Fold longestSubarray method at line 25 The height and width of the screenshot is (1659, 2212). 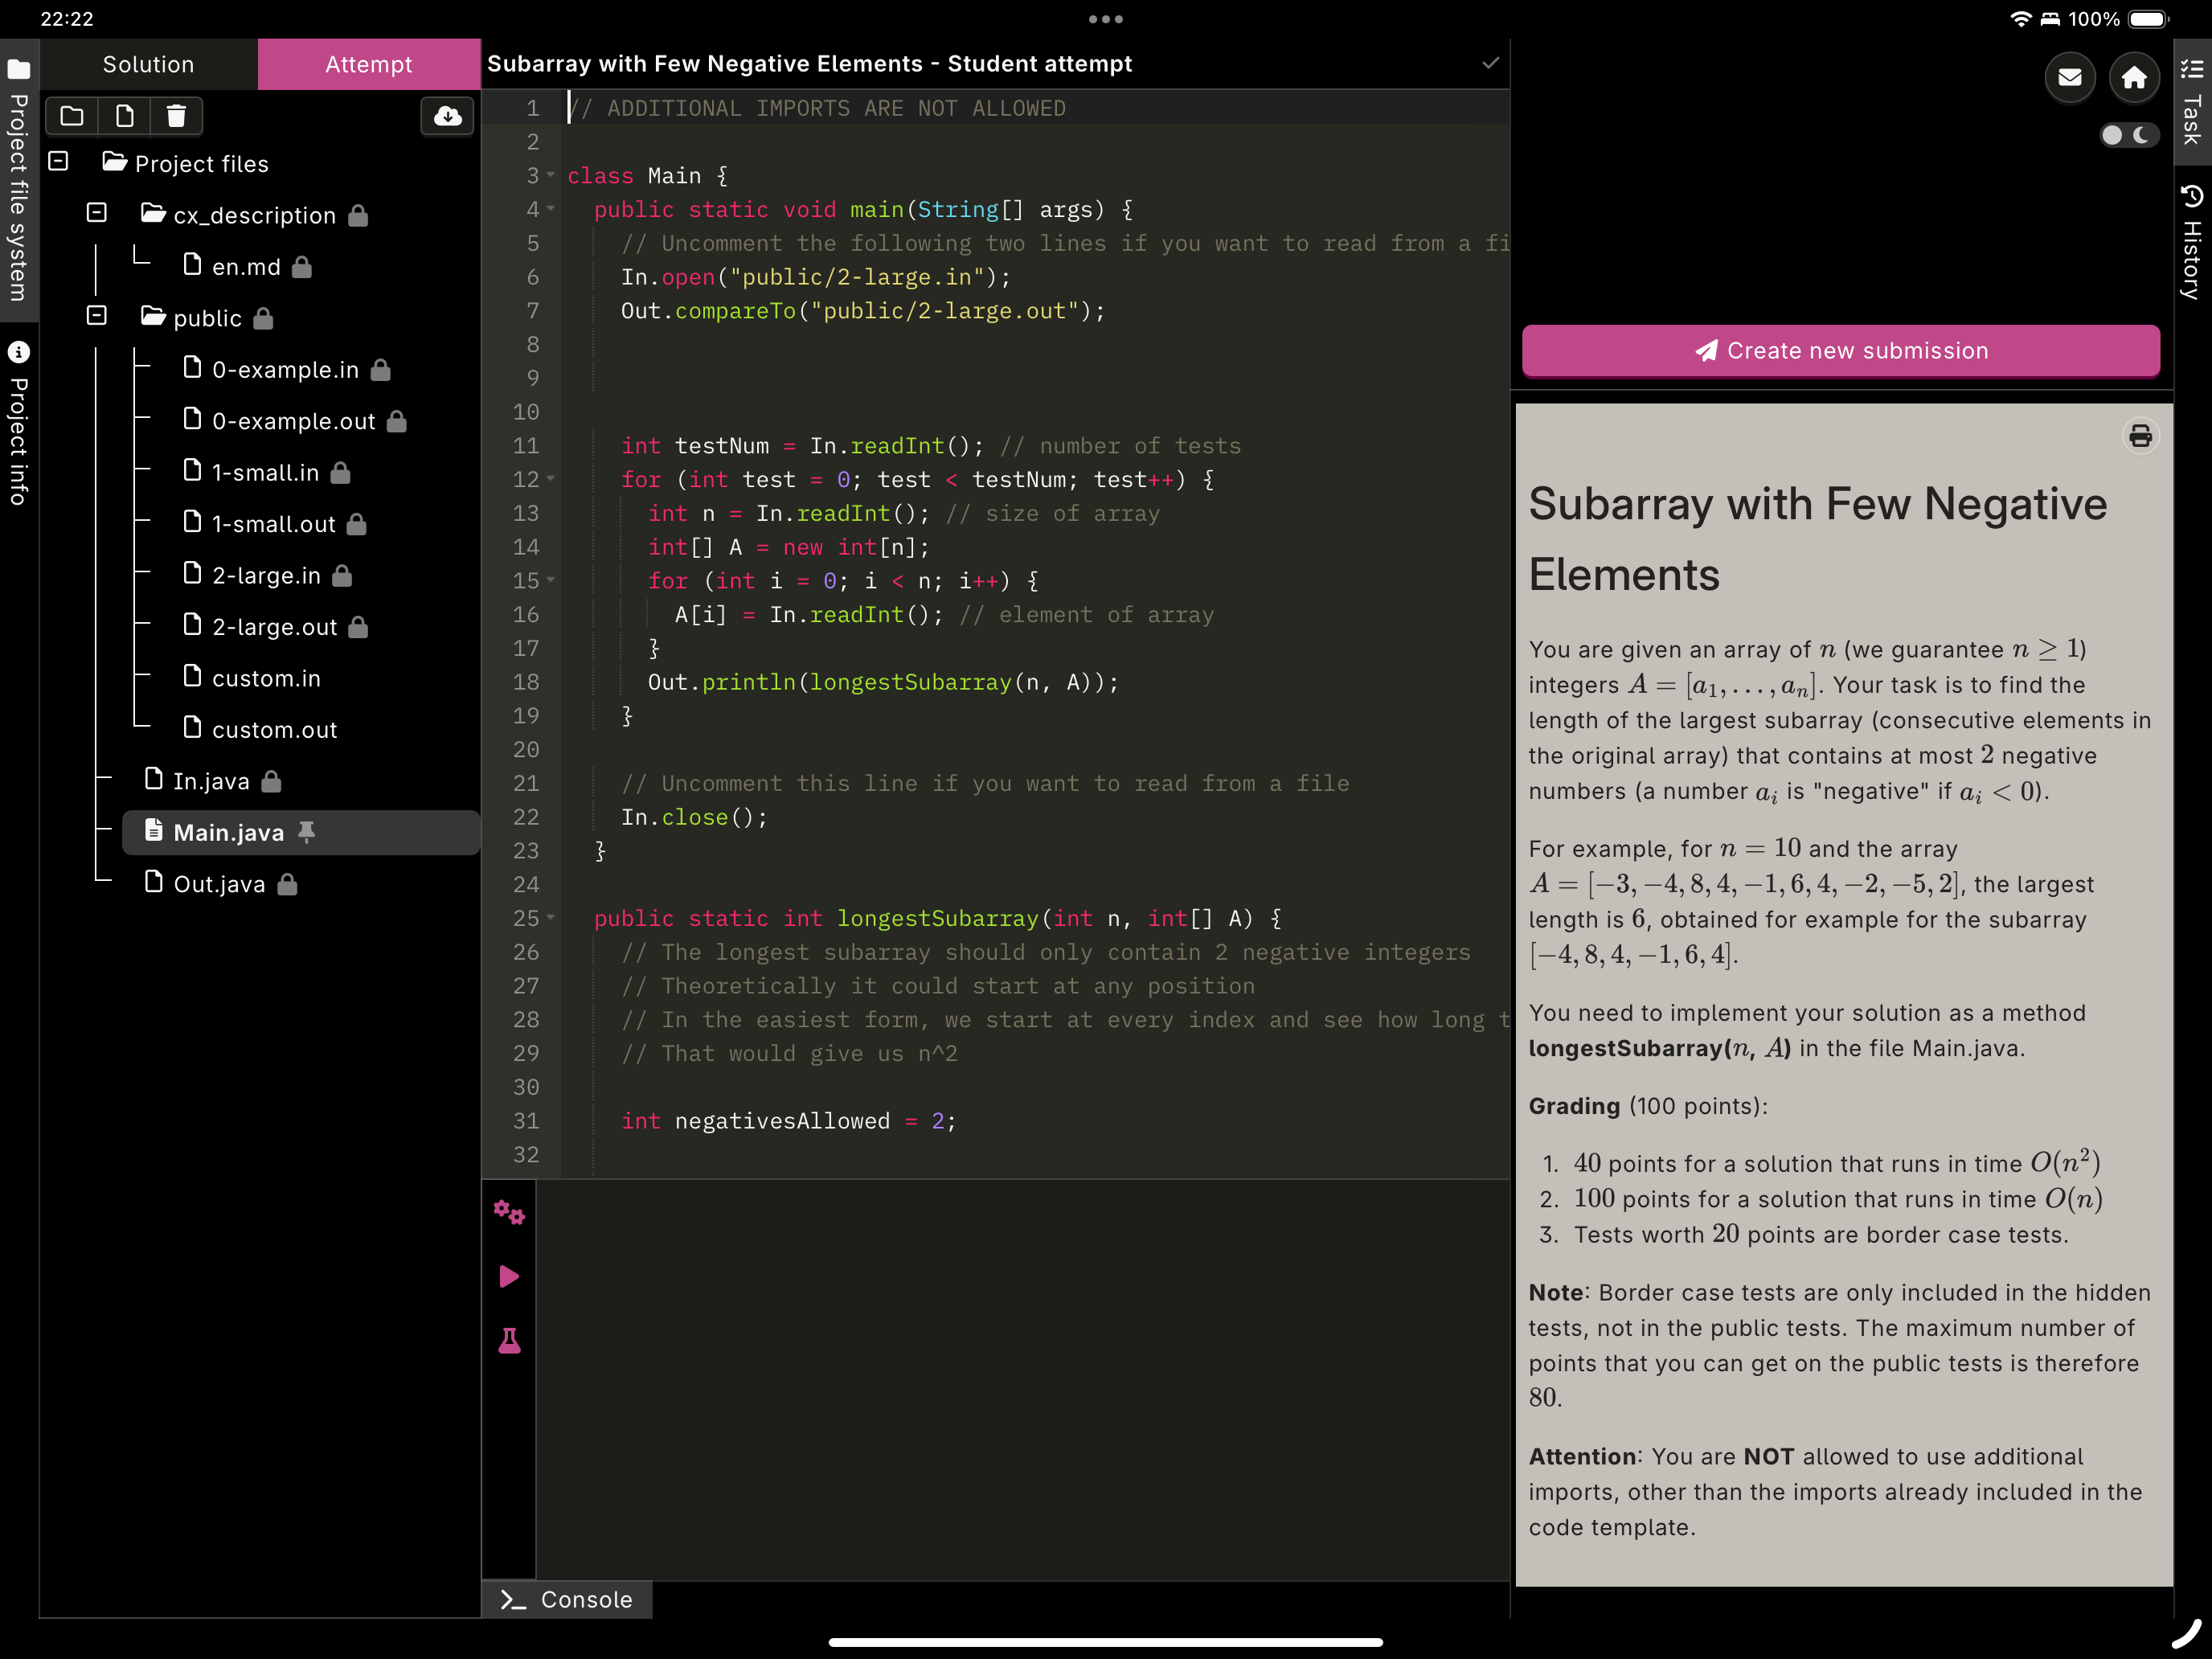(550, 918)
